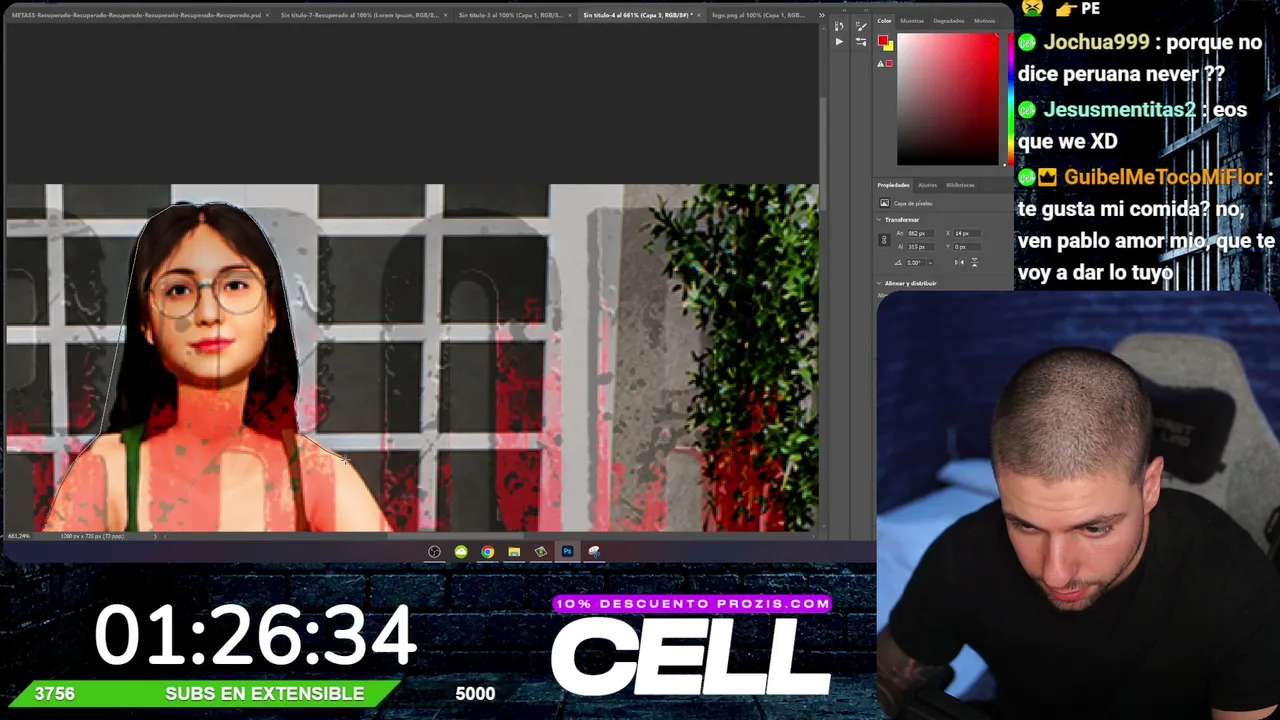Open the rotation angle dropdown
The width and height of the screenshot is (1280, 720).
[931, 263]
